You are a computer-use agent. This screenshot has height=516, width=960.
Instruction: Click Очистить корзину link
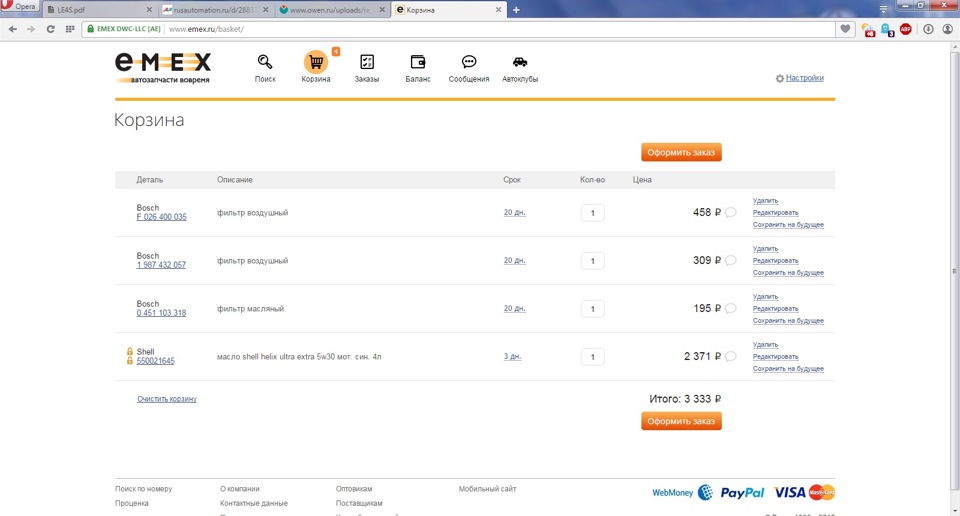[x=167, y=399]
